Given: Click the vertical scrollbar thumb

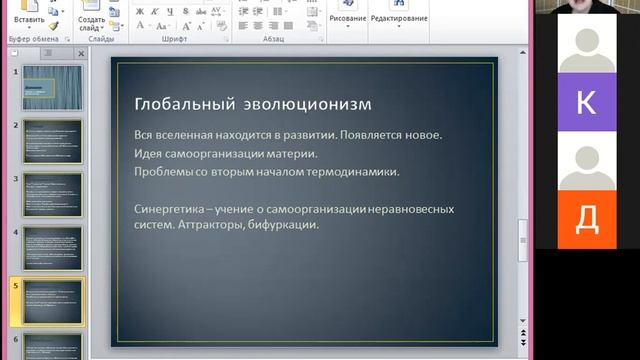Looking at the screenshot, I should point(522,240).
